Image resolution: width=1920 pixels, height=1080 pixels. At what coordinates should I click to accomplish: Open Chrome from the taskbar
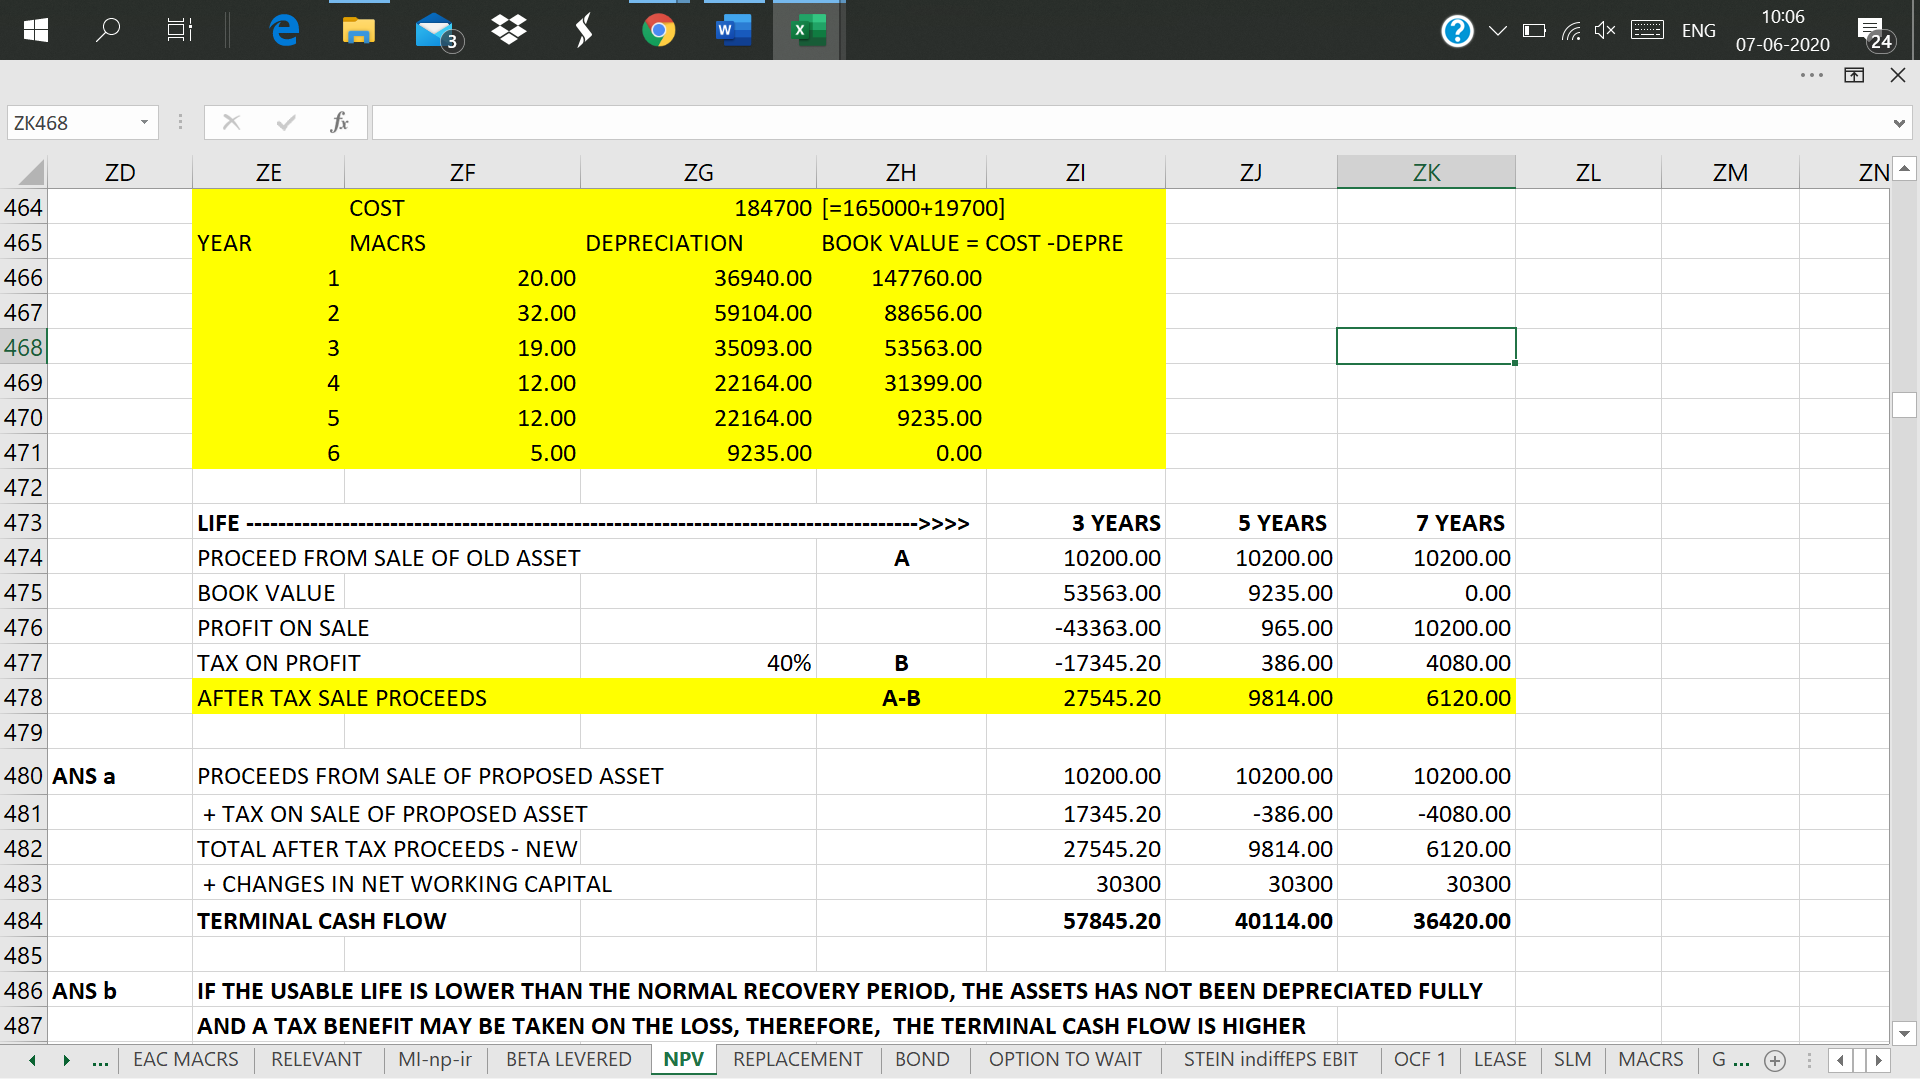tap(658, 30)
